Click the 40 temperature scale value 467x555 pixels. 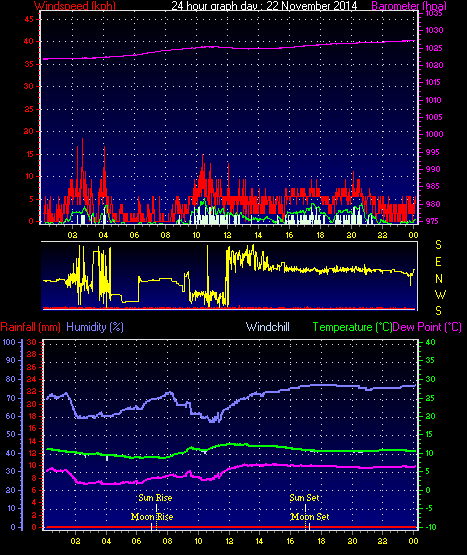coord(430,342)
